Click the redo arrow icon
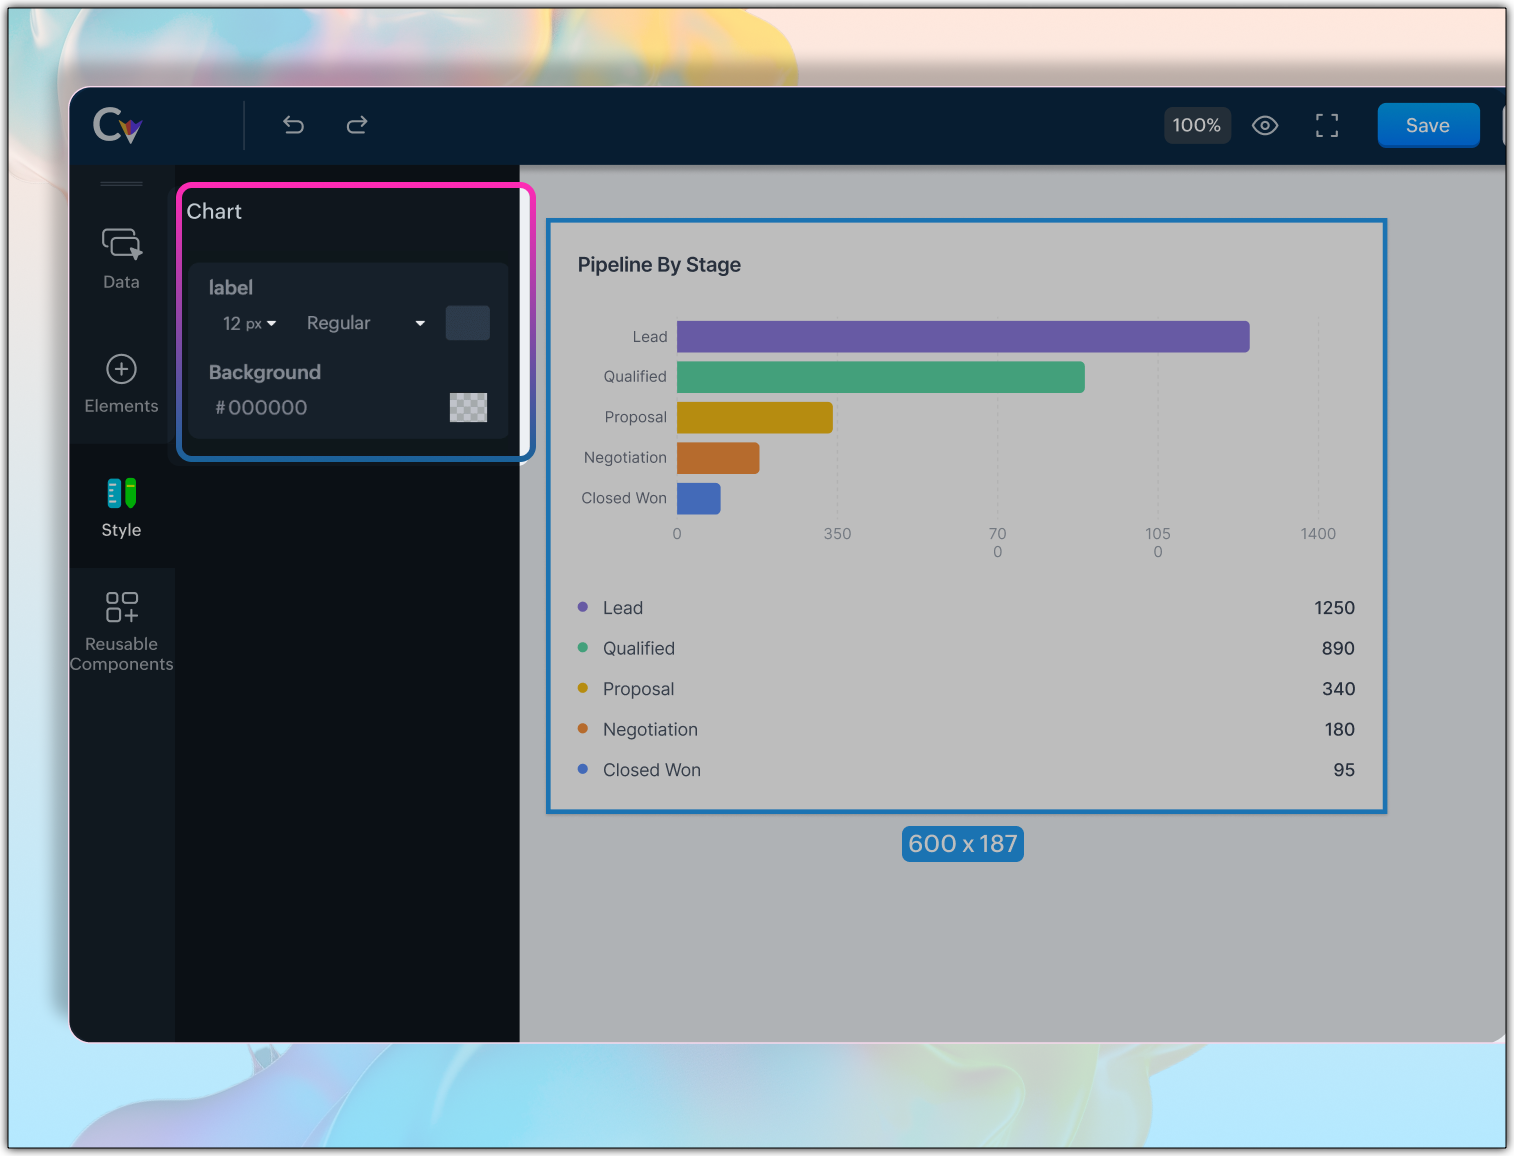Screen dimensions: 1514x1156 click(x=357, y=125)
